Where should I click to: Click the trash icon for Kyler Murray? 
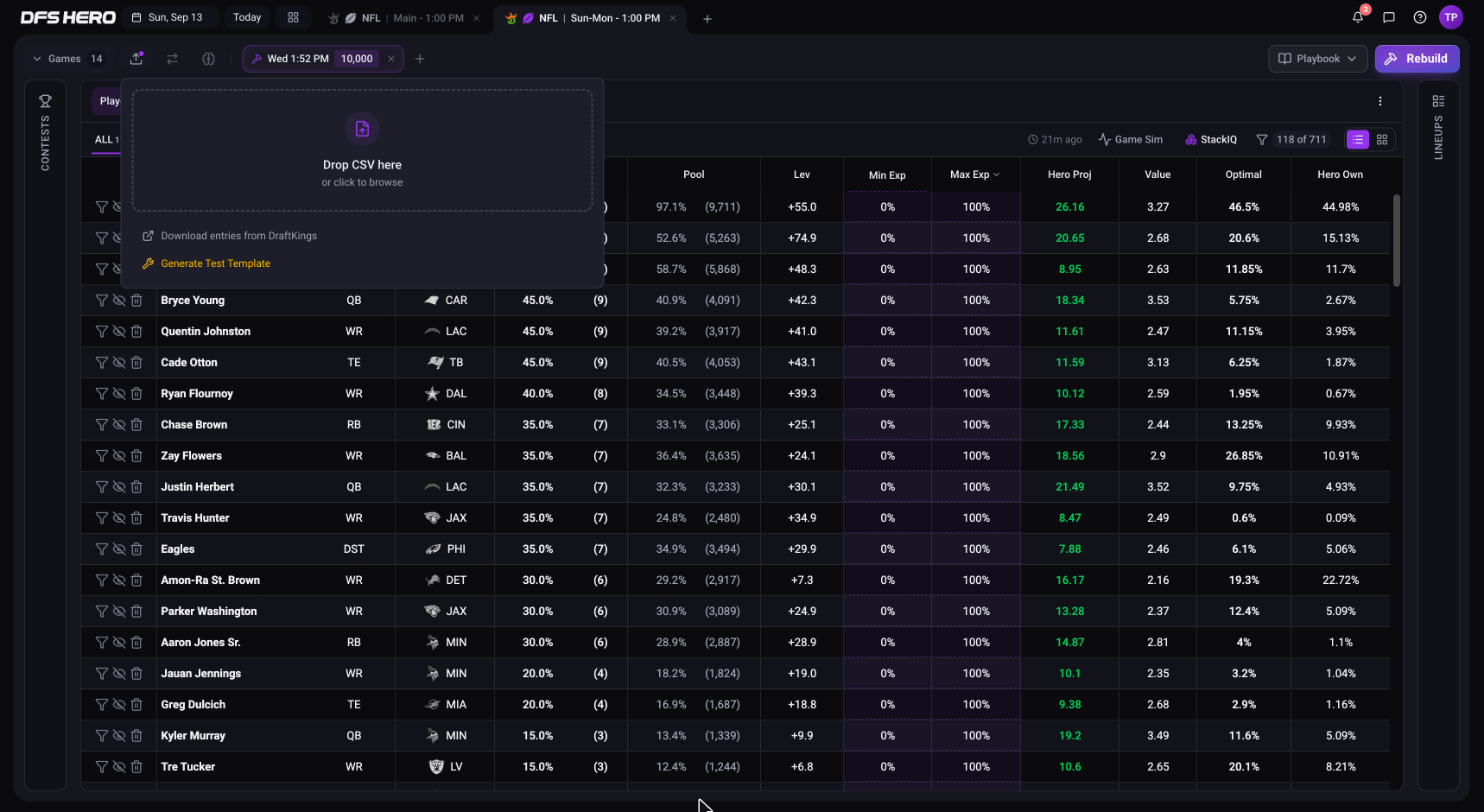pos(136,735)
